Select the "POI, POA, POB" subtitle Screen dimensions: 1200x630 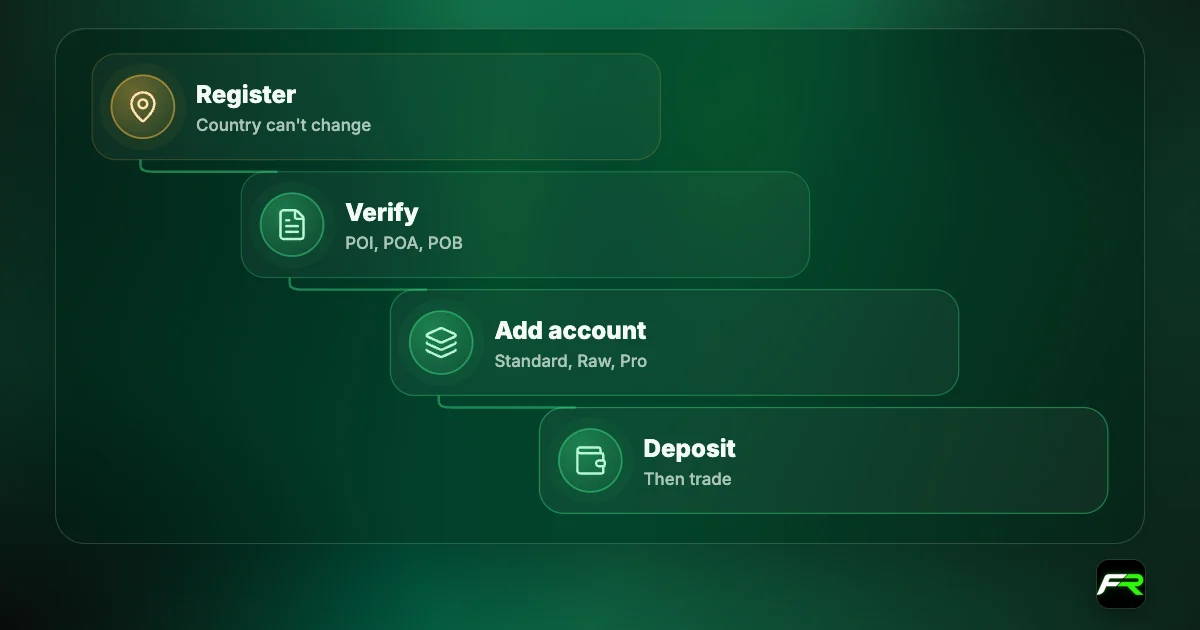(404, 243)
